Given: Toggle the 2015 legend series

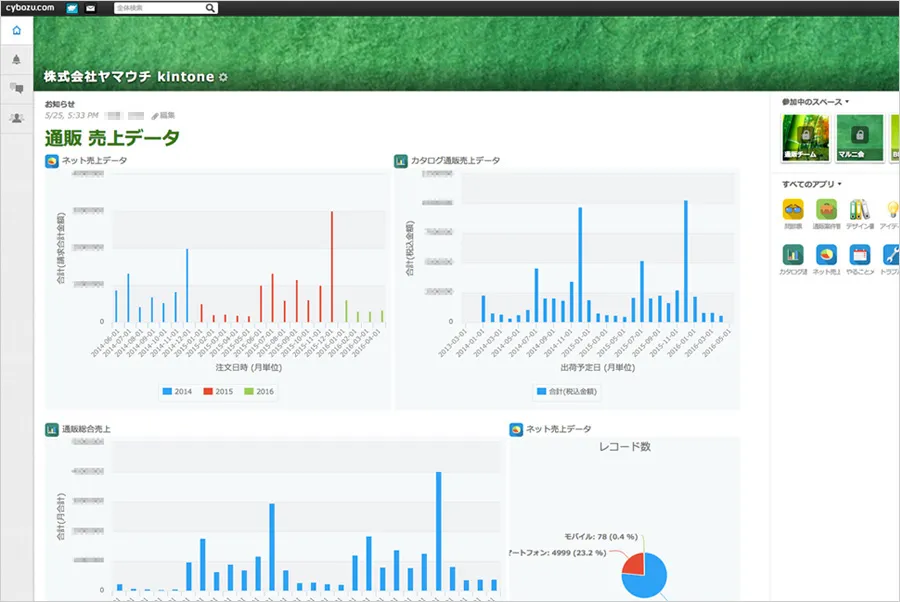Looking at the screenshot, I should point(218,391).
